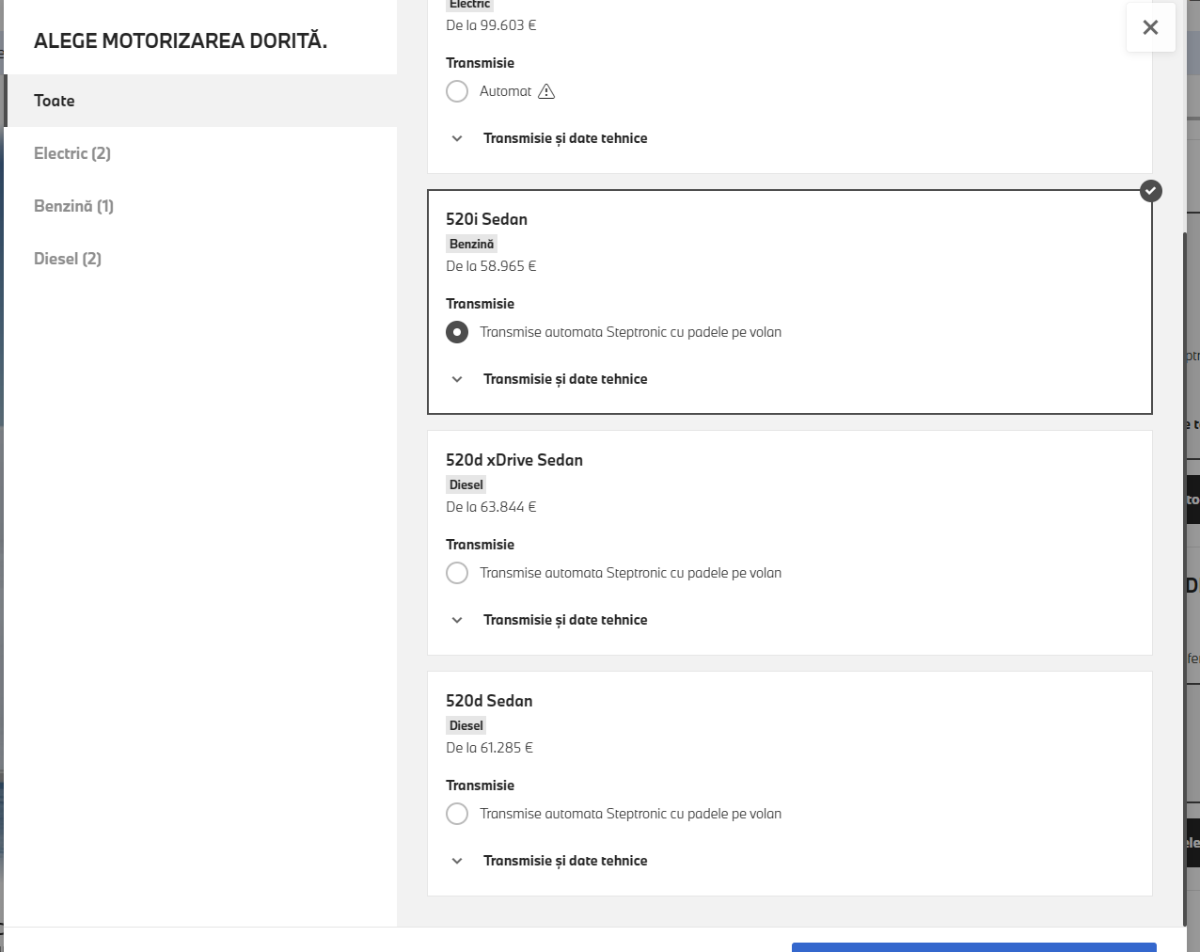Screen dimensions: 1200x952
Task: Click the chevron arrow under 520d Sedan
Action: click(x=457, y=861)
